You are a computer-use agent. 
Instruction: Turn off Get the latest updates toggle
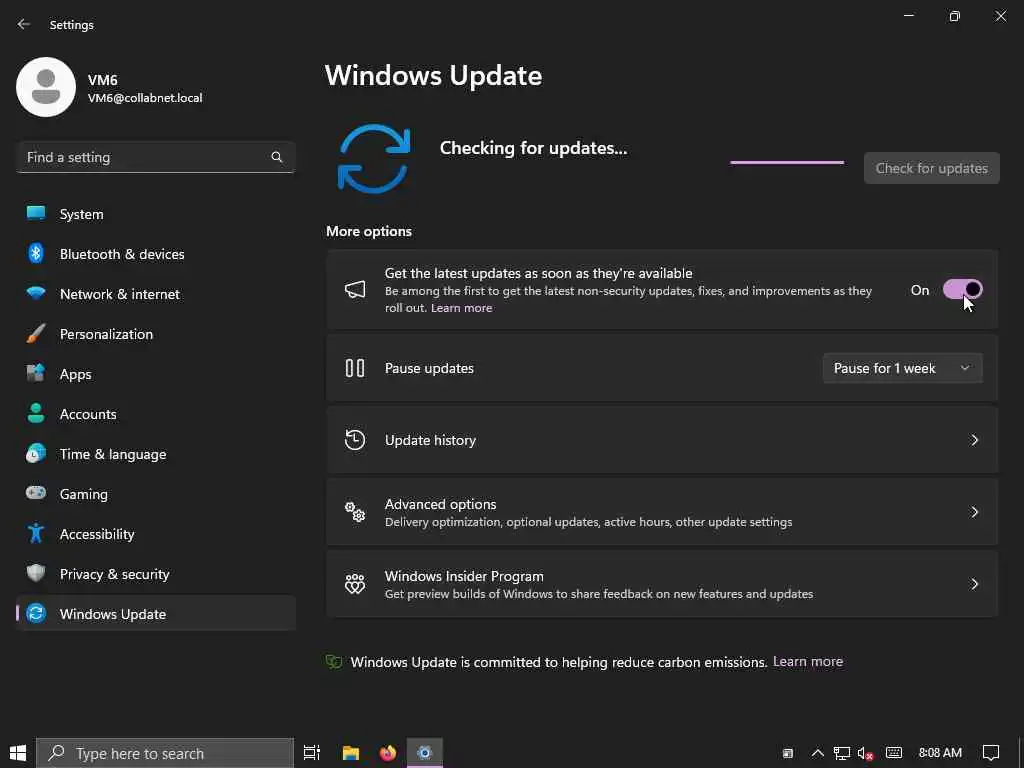coord(963,289)
